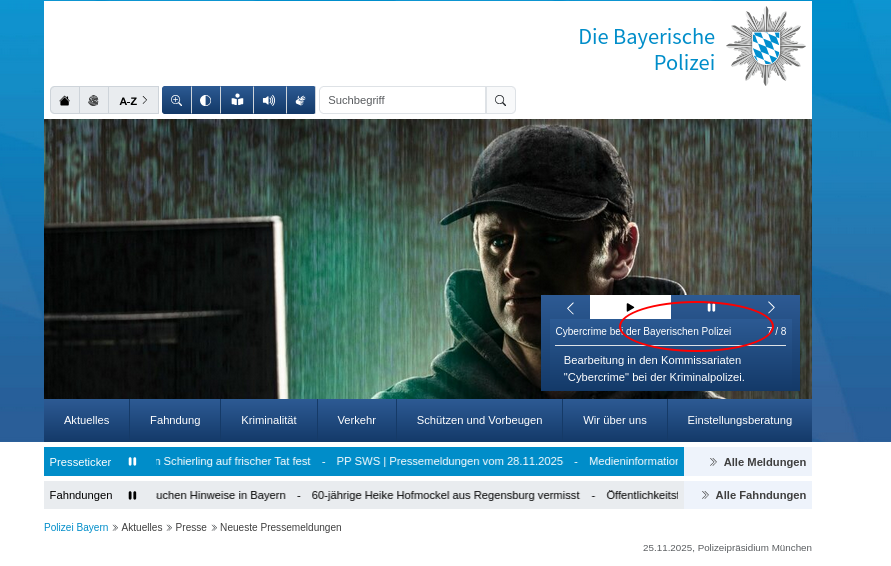Screen dimensions: 891x566
Task: Go to previous slide in carousel
Action: pyautogui.click(x=570, y=307)
